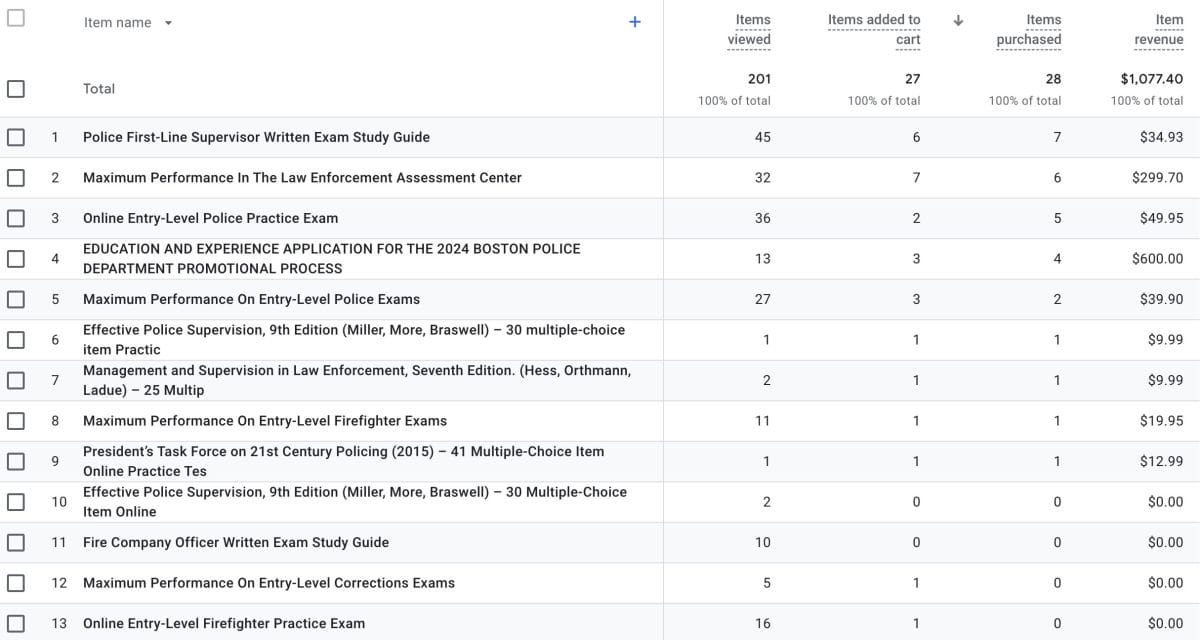1200x640 pixels.
Task: Click the $600.00 revenue cell
Action: pos(1157,259)
